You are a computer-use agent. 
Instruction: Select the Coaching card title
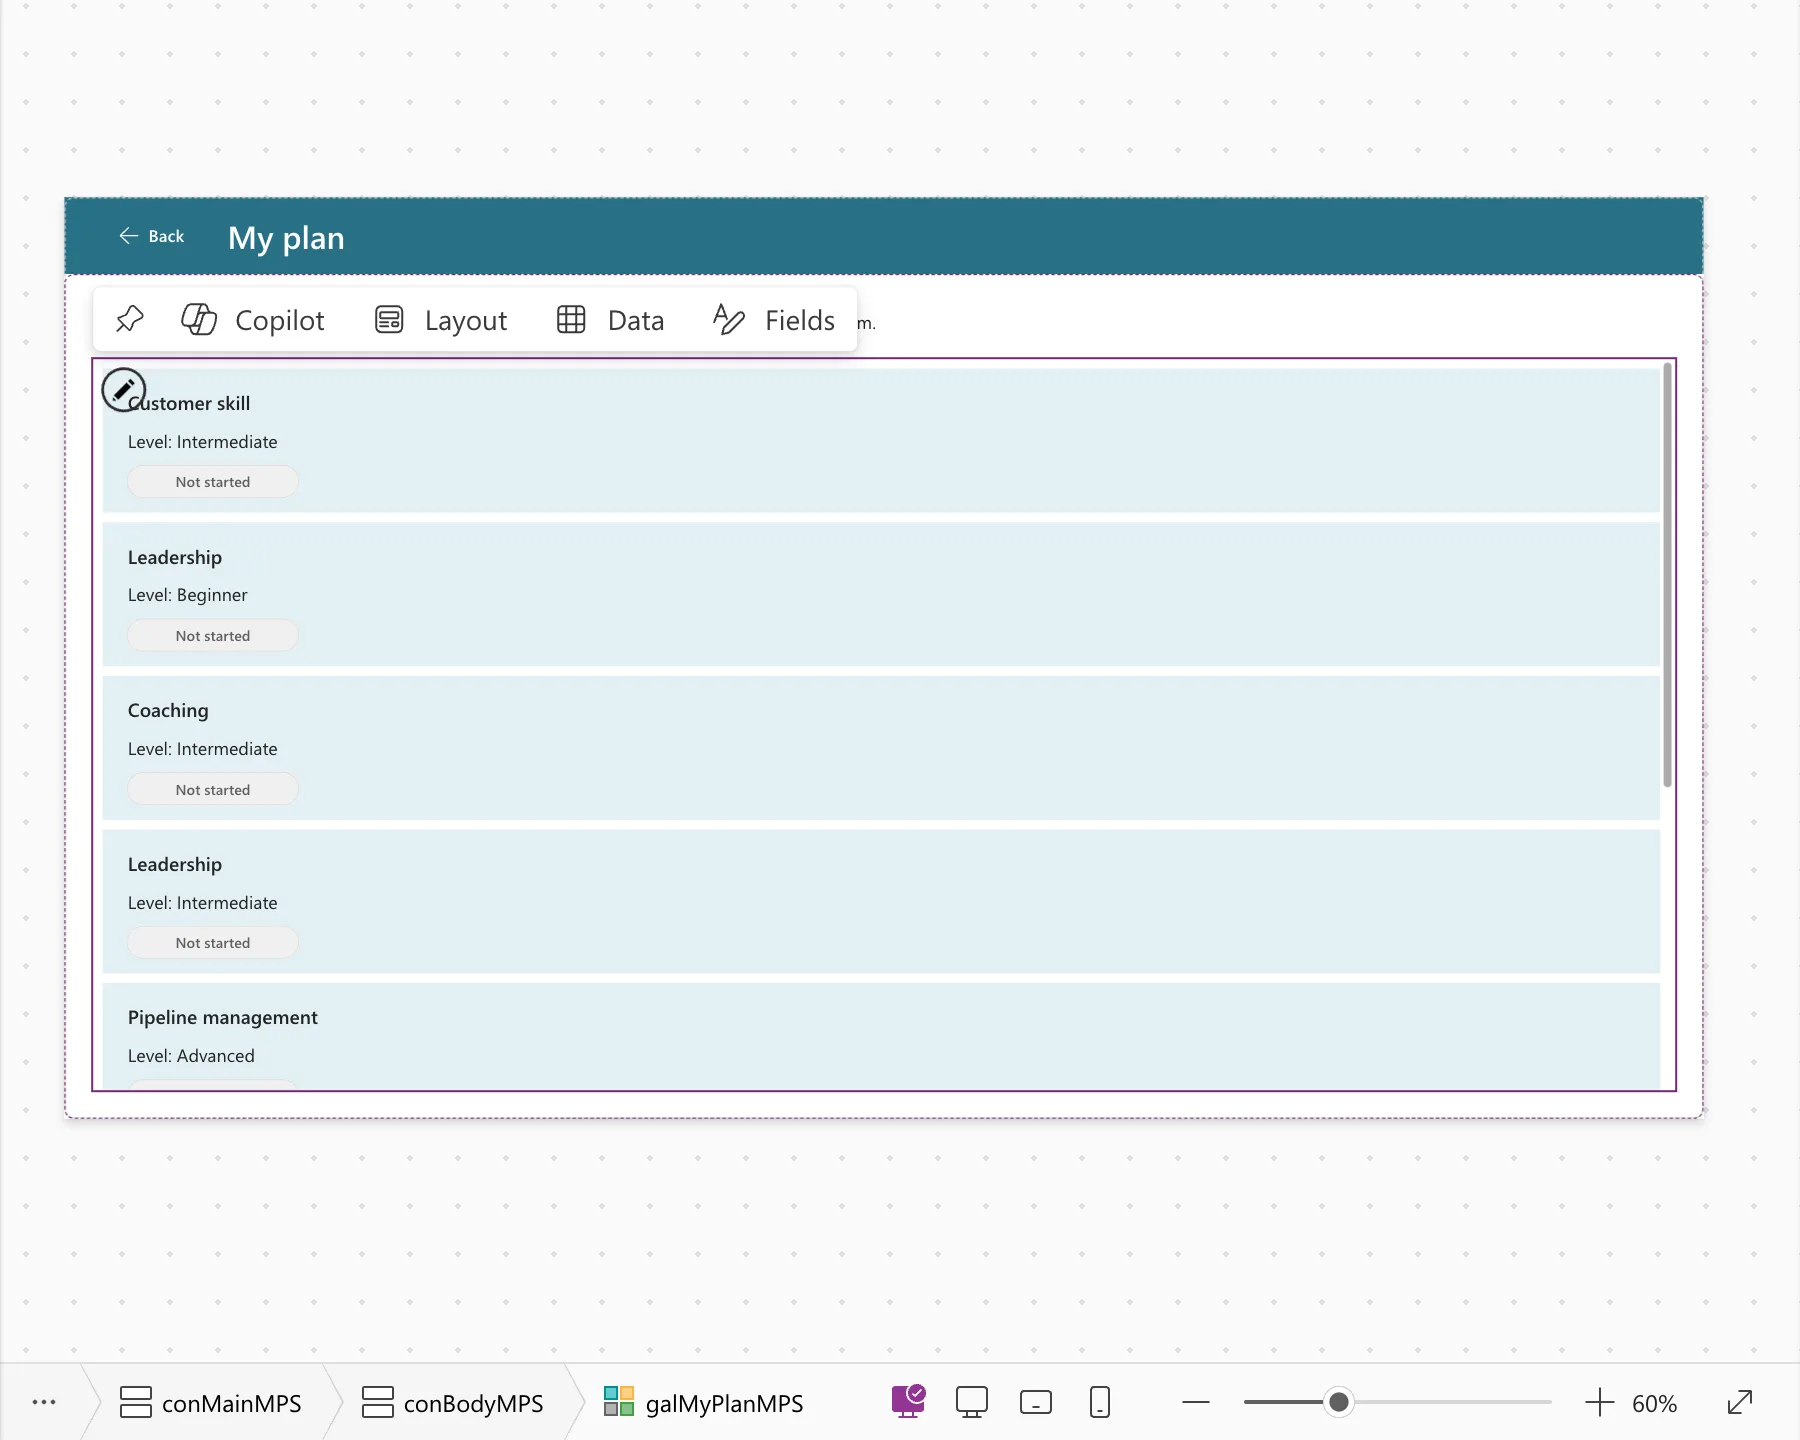168,711
